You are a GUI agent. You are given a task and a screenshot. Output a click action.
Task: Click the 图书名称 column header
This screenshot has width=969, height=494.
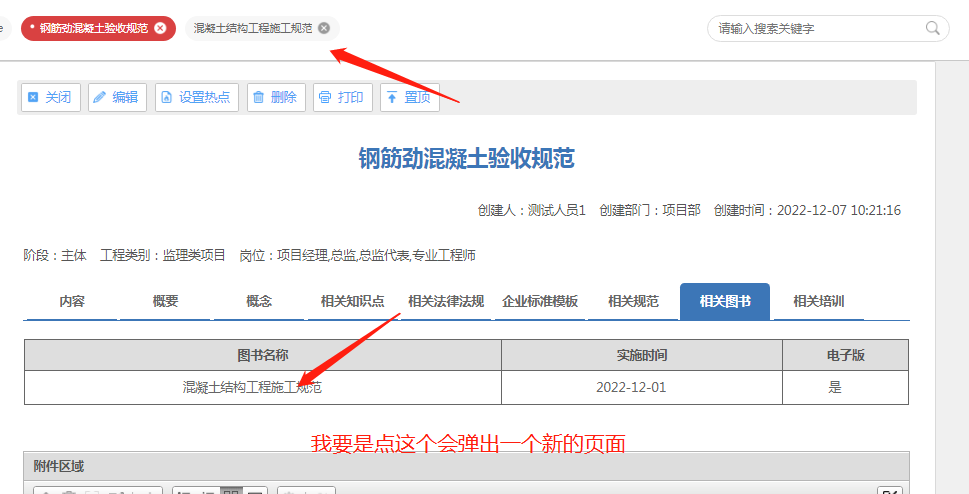[263, 355]
